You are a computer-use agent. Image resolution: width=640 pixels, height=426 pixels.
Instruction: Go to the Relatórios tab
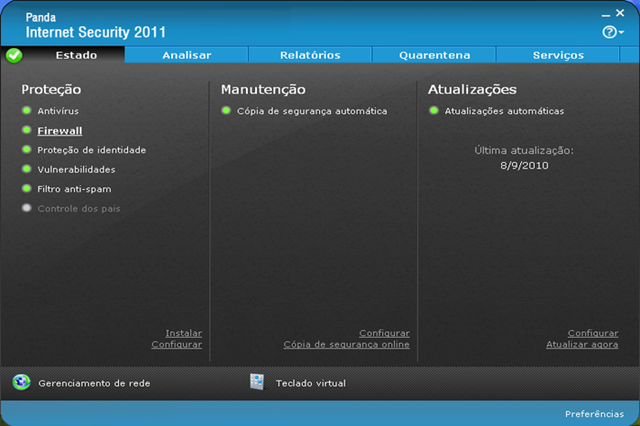click(310, 55)
